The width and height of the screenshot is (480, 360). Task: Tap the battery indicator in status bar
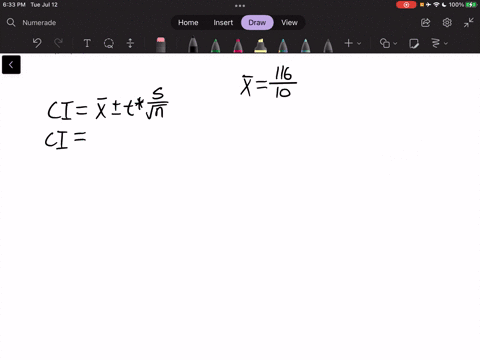[471, 5]
